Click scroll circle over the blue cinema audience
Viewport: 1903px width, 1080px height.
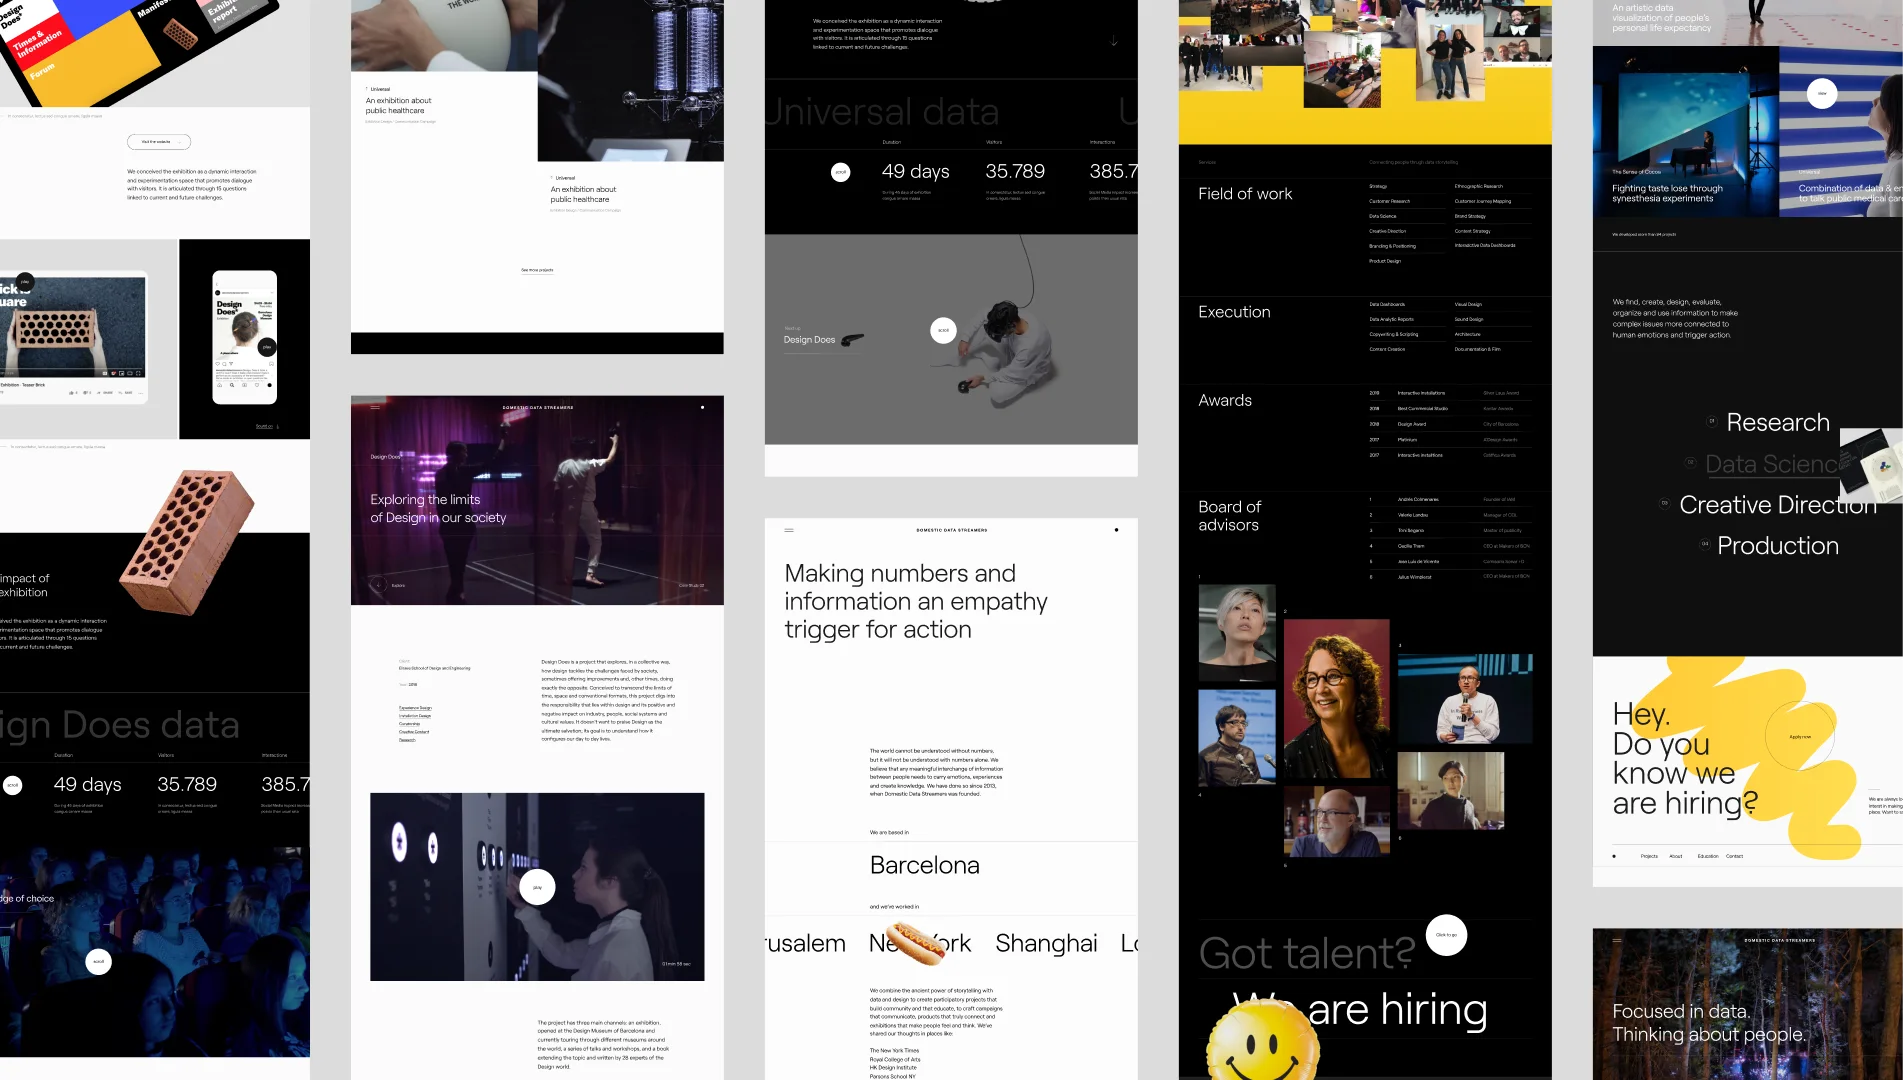pyautogui.click(x=98, y=962)
